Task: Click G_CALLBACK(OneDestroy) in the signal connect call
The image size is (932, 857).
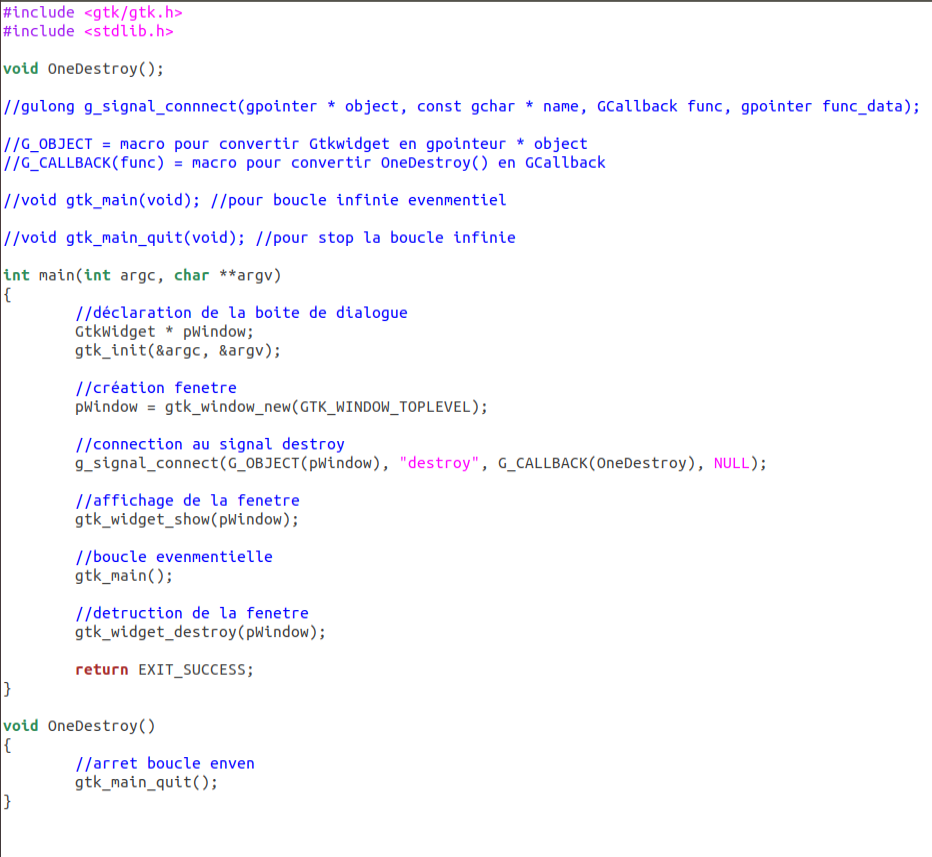Action: [x=597, y=464]
